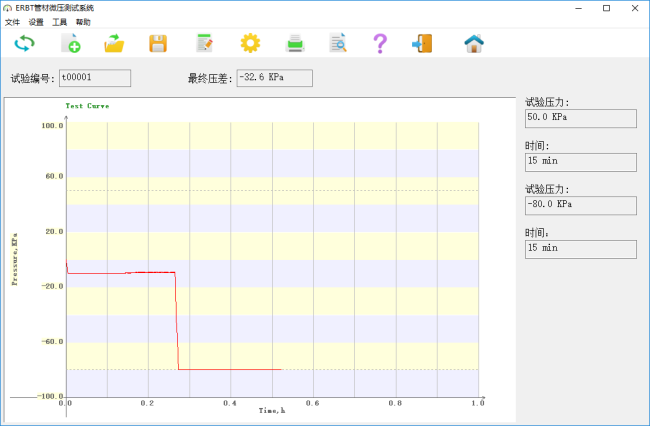The height and width of the screenshot is (426, 650).
Task: Select the 50.0 KPa test pressure field
Action: [580, 118]
